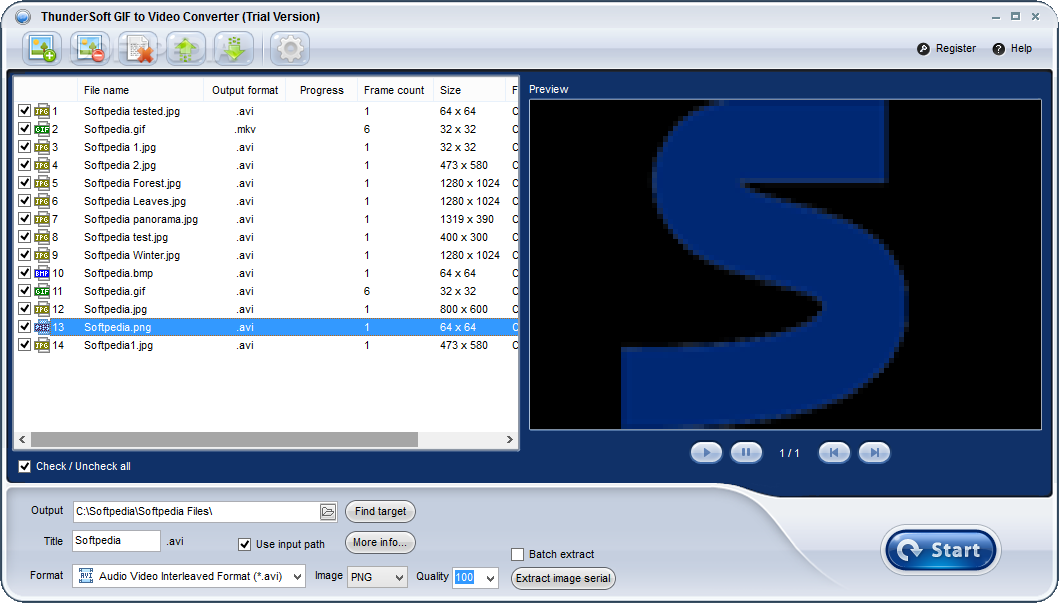The width and height of the screenshot is (1059, 603).
Task: Click the file list scroll right arrow
Action: pos(510,440)
